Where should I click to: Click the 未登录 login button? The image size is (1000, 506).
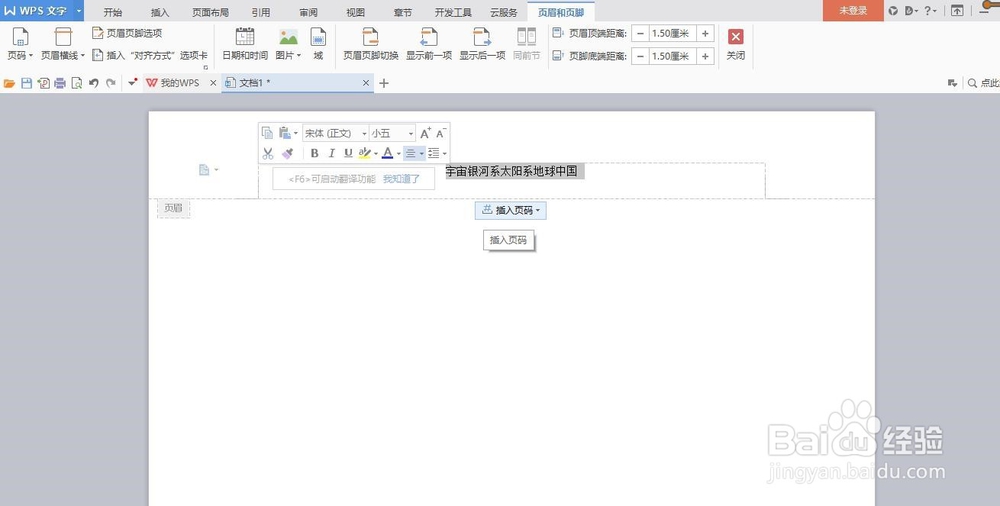[853, 10]
